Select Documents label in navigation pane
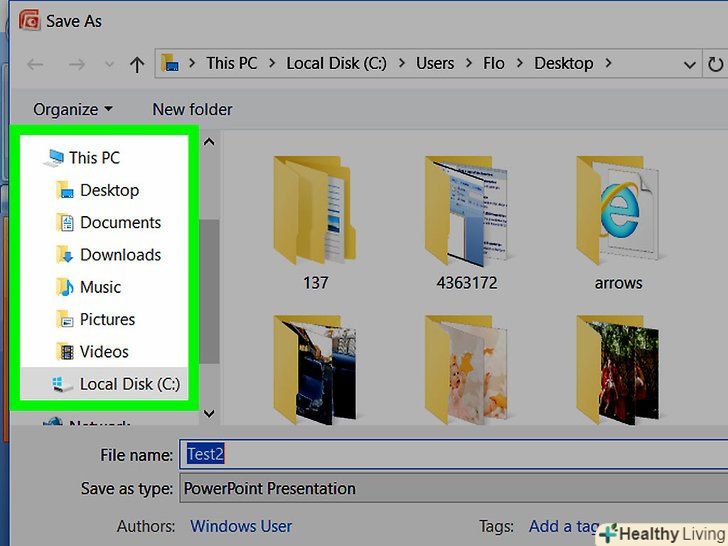The width and height of the screenshot is (728, 546). [x=121, y=223]
